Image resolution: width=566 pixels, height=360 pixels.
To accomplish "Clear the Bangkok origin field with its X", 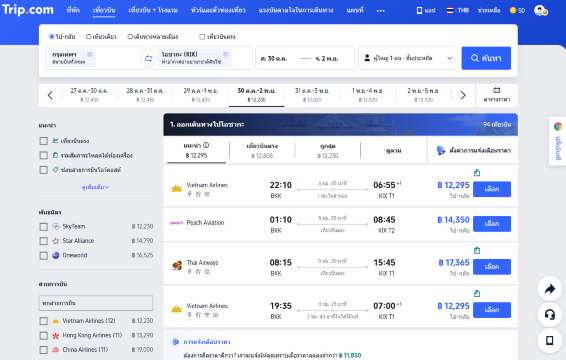I will 90,54.
